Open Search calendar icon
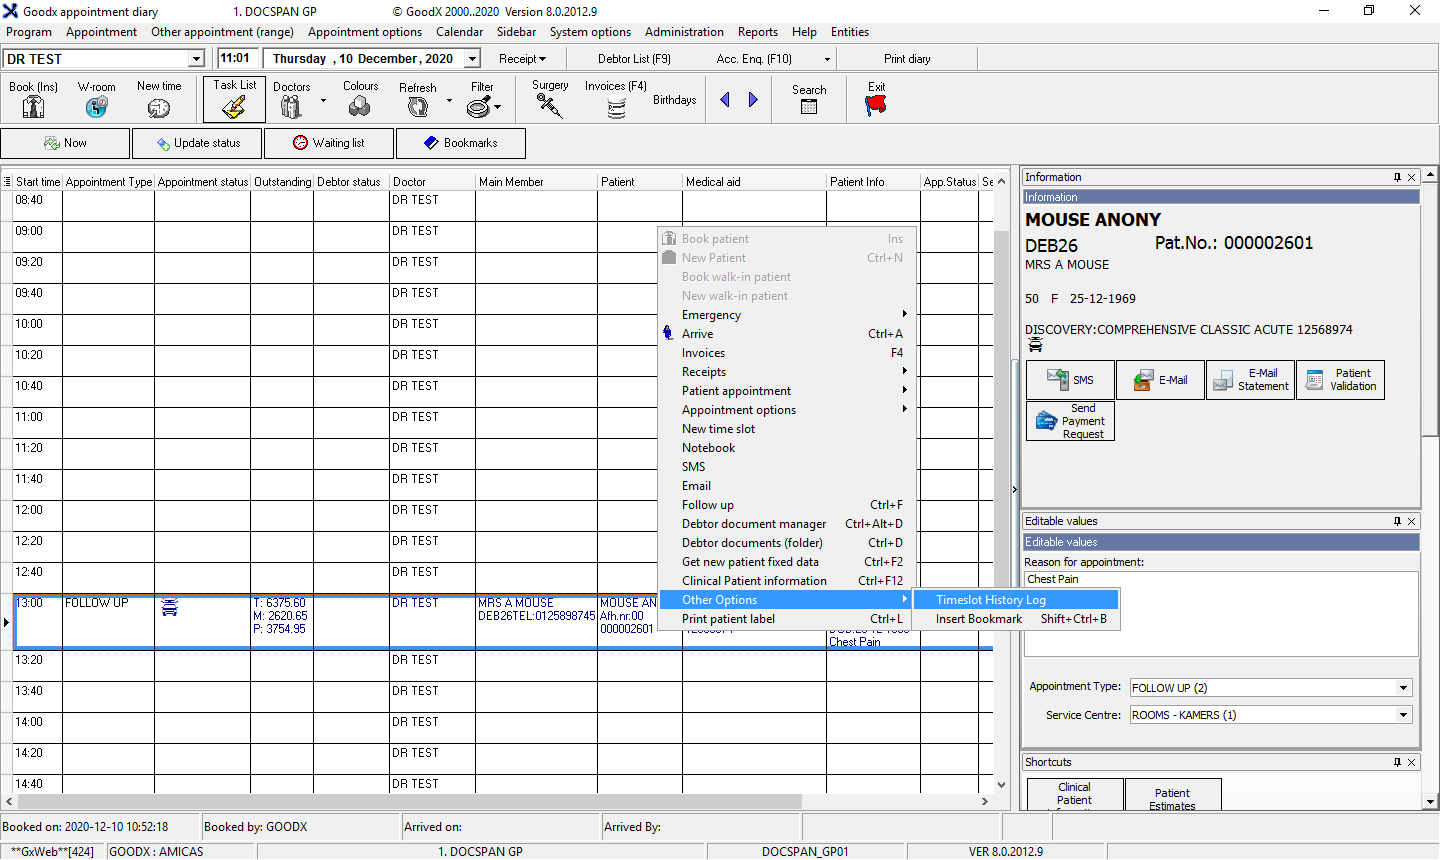Screen dimensions: 1440x860 pyautogui.click(x=809, y=106)
